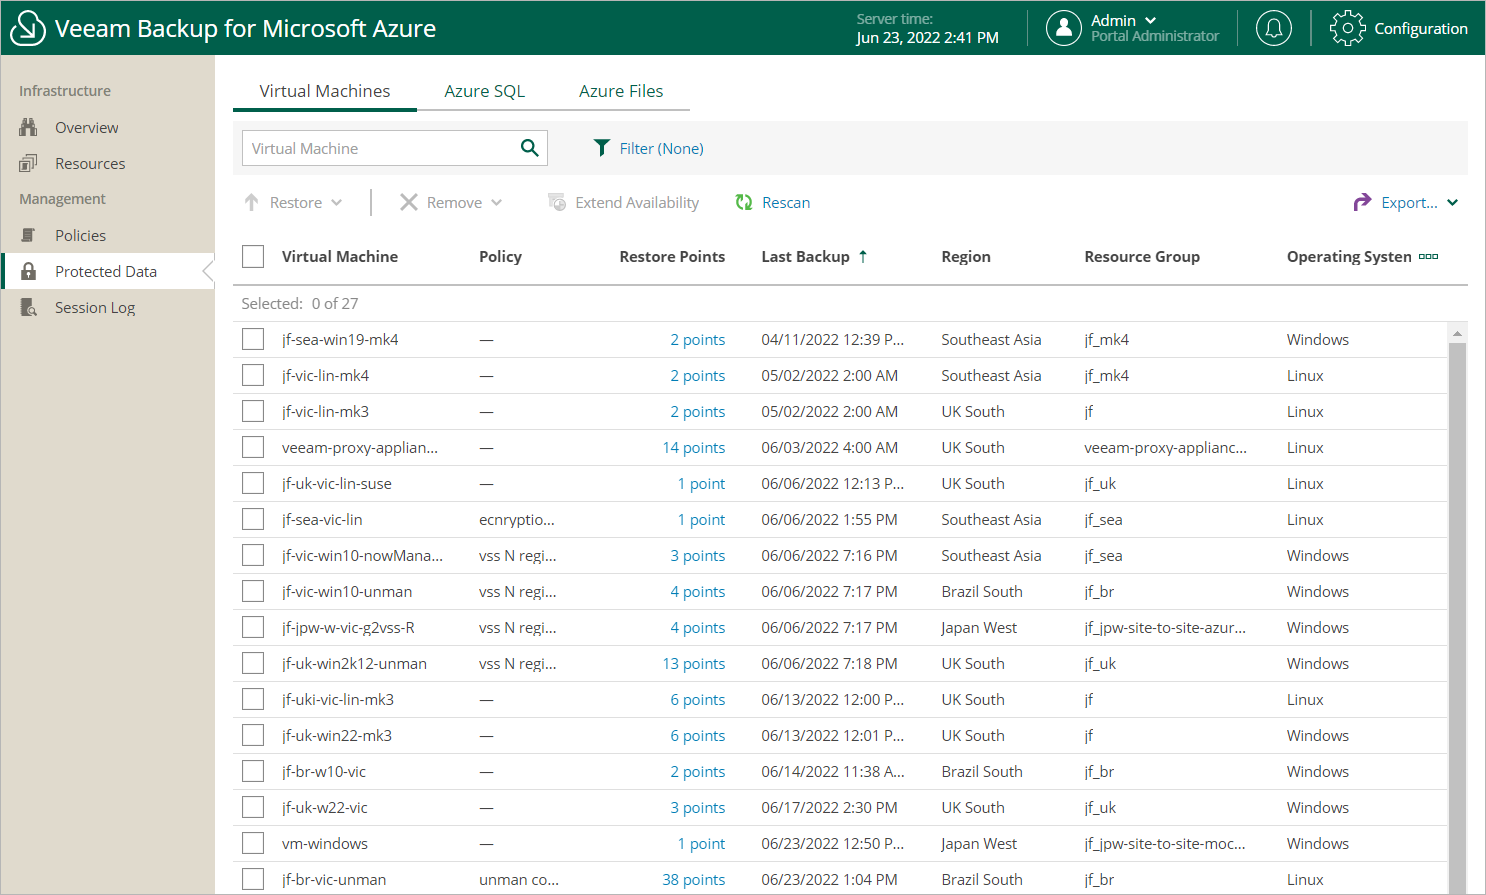Image resolution: width=1486 pixels, height=895 pixels.
Task: Click the vertical scrollbar of the table
Action: point(1457,600)
